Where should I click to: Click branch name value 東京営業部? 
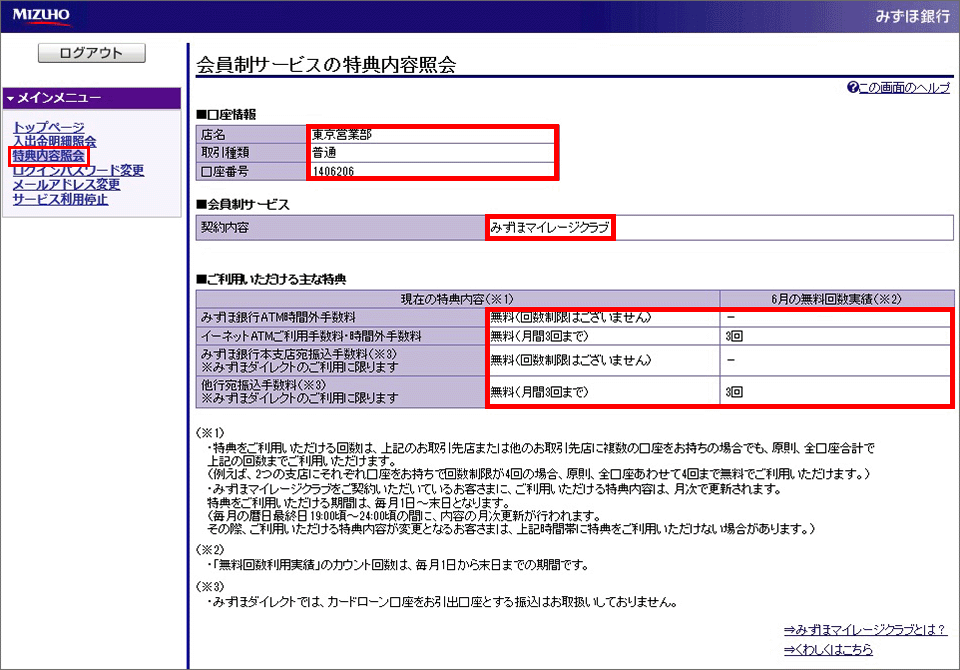click(342, 135)
